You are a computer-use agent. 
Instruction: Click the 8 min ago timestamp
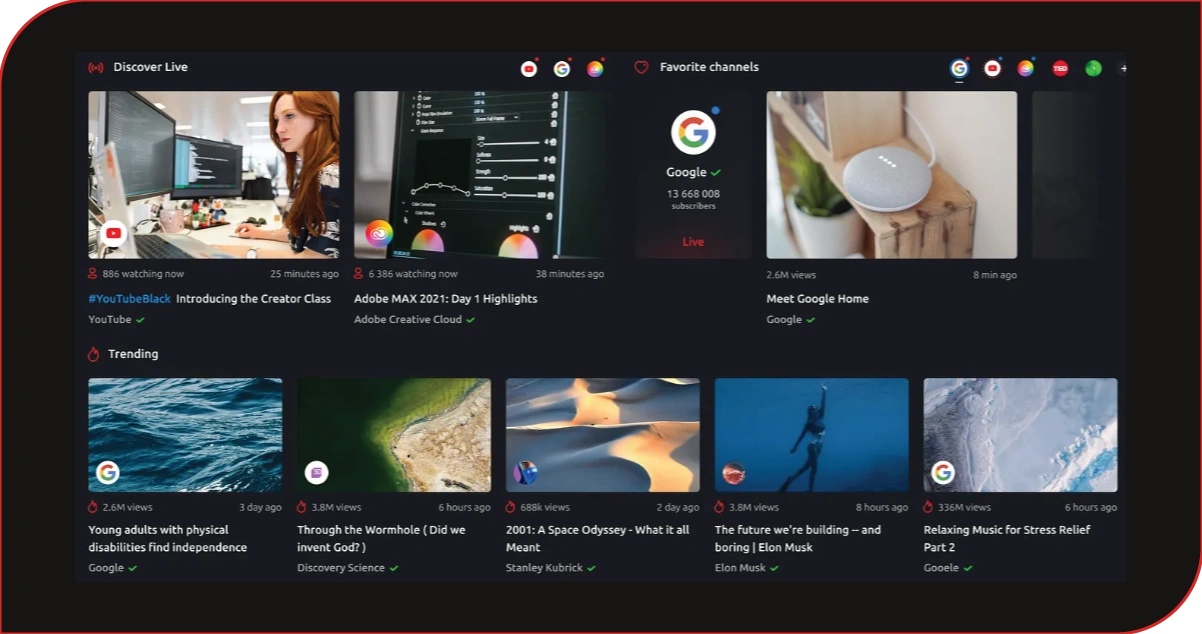point(995,275)
